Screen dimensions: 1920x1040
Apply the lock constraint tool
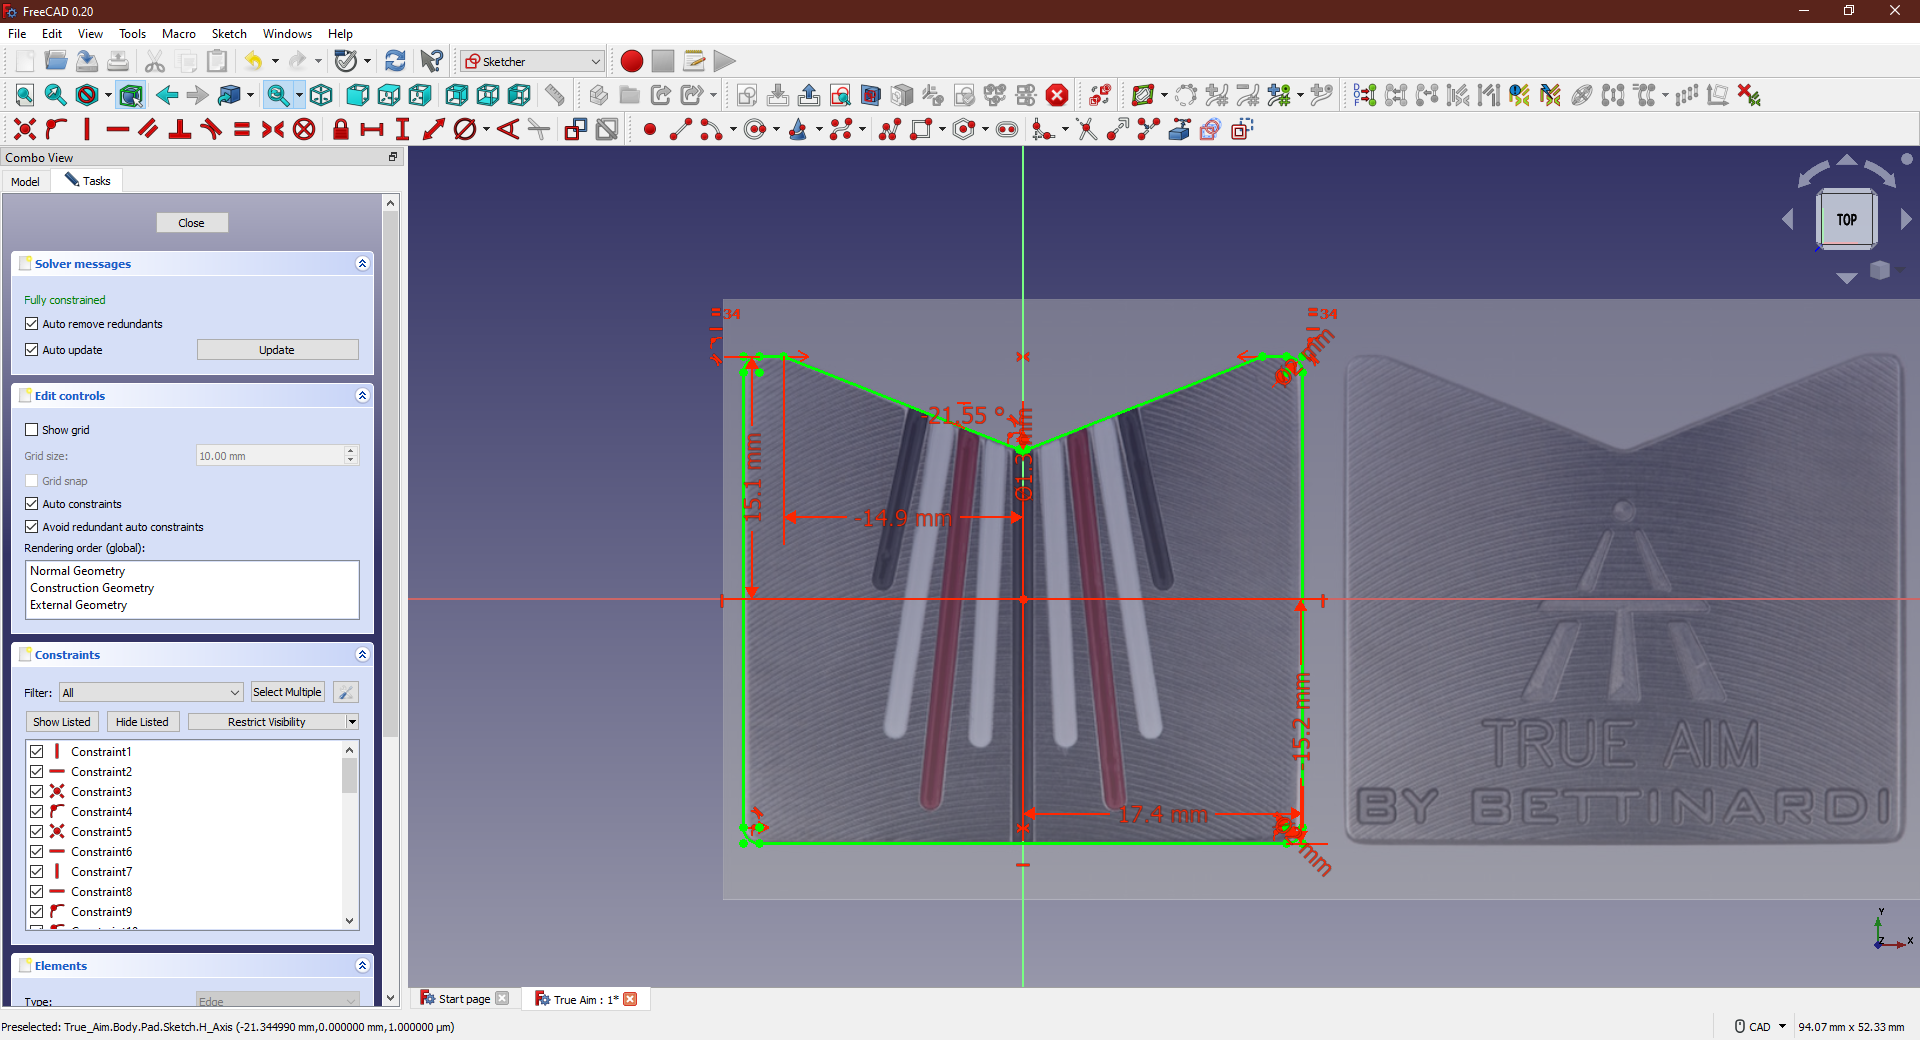pyautogui.click(x=340, y=129)
